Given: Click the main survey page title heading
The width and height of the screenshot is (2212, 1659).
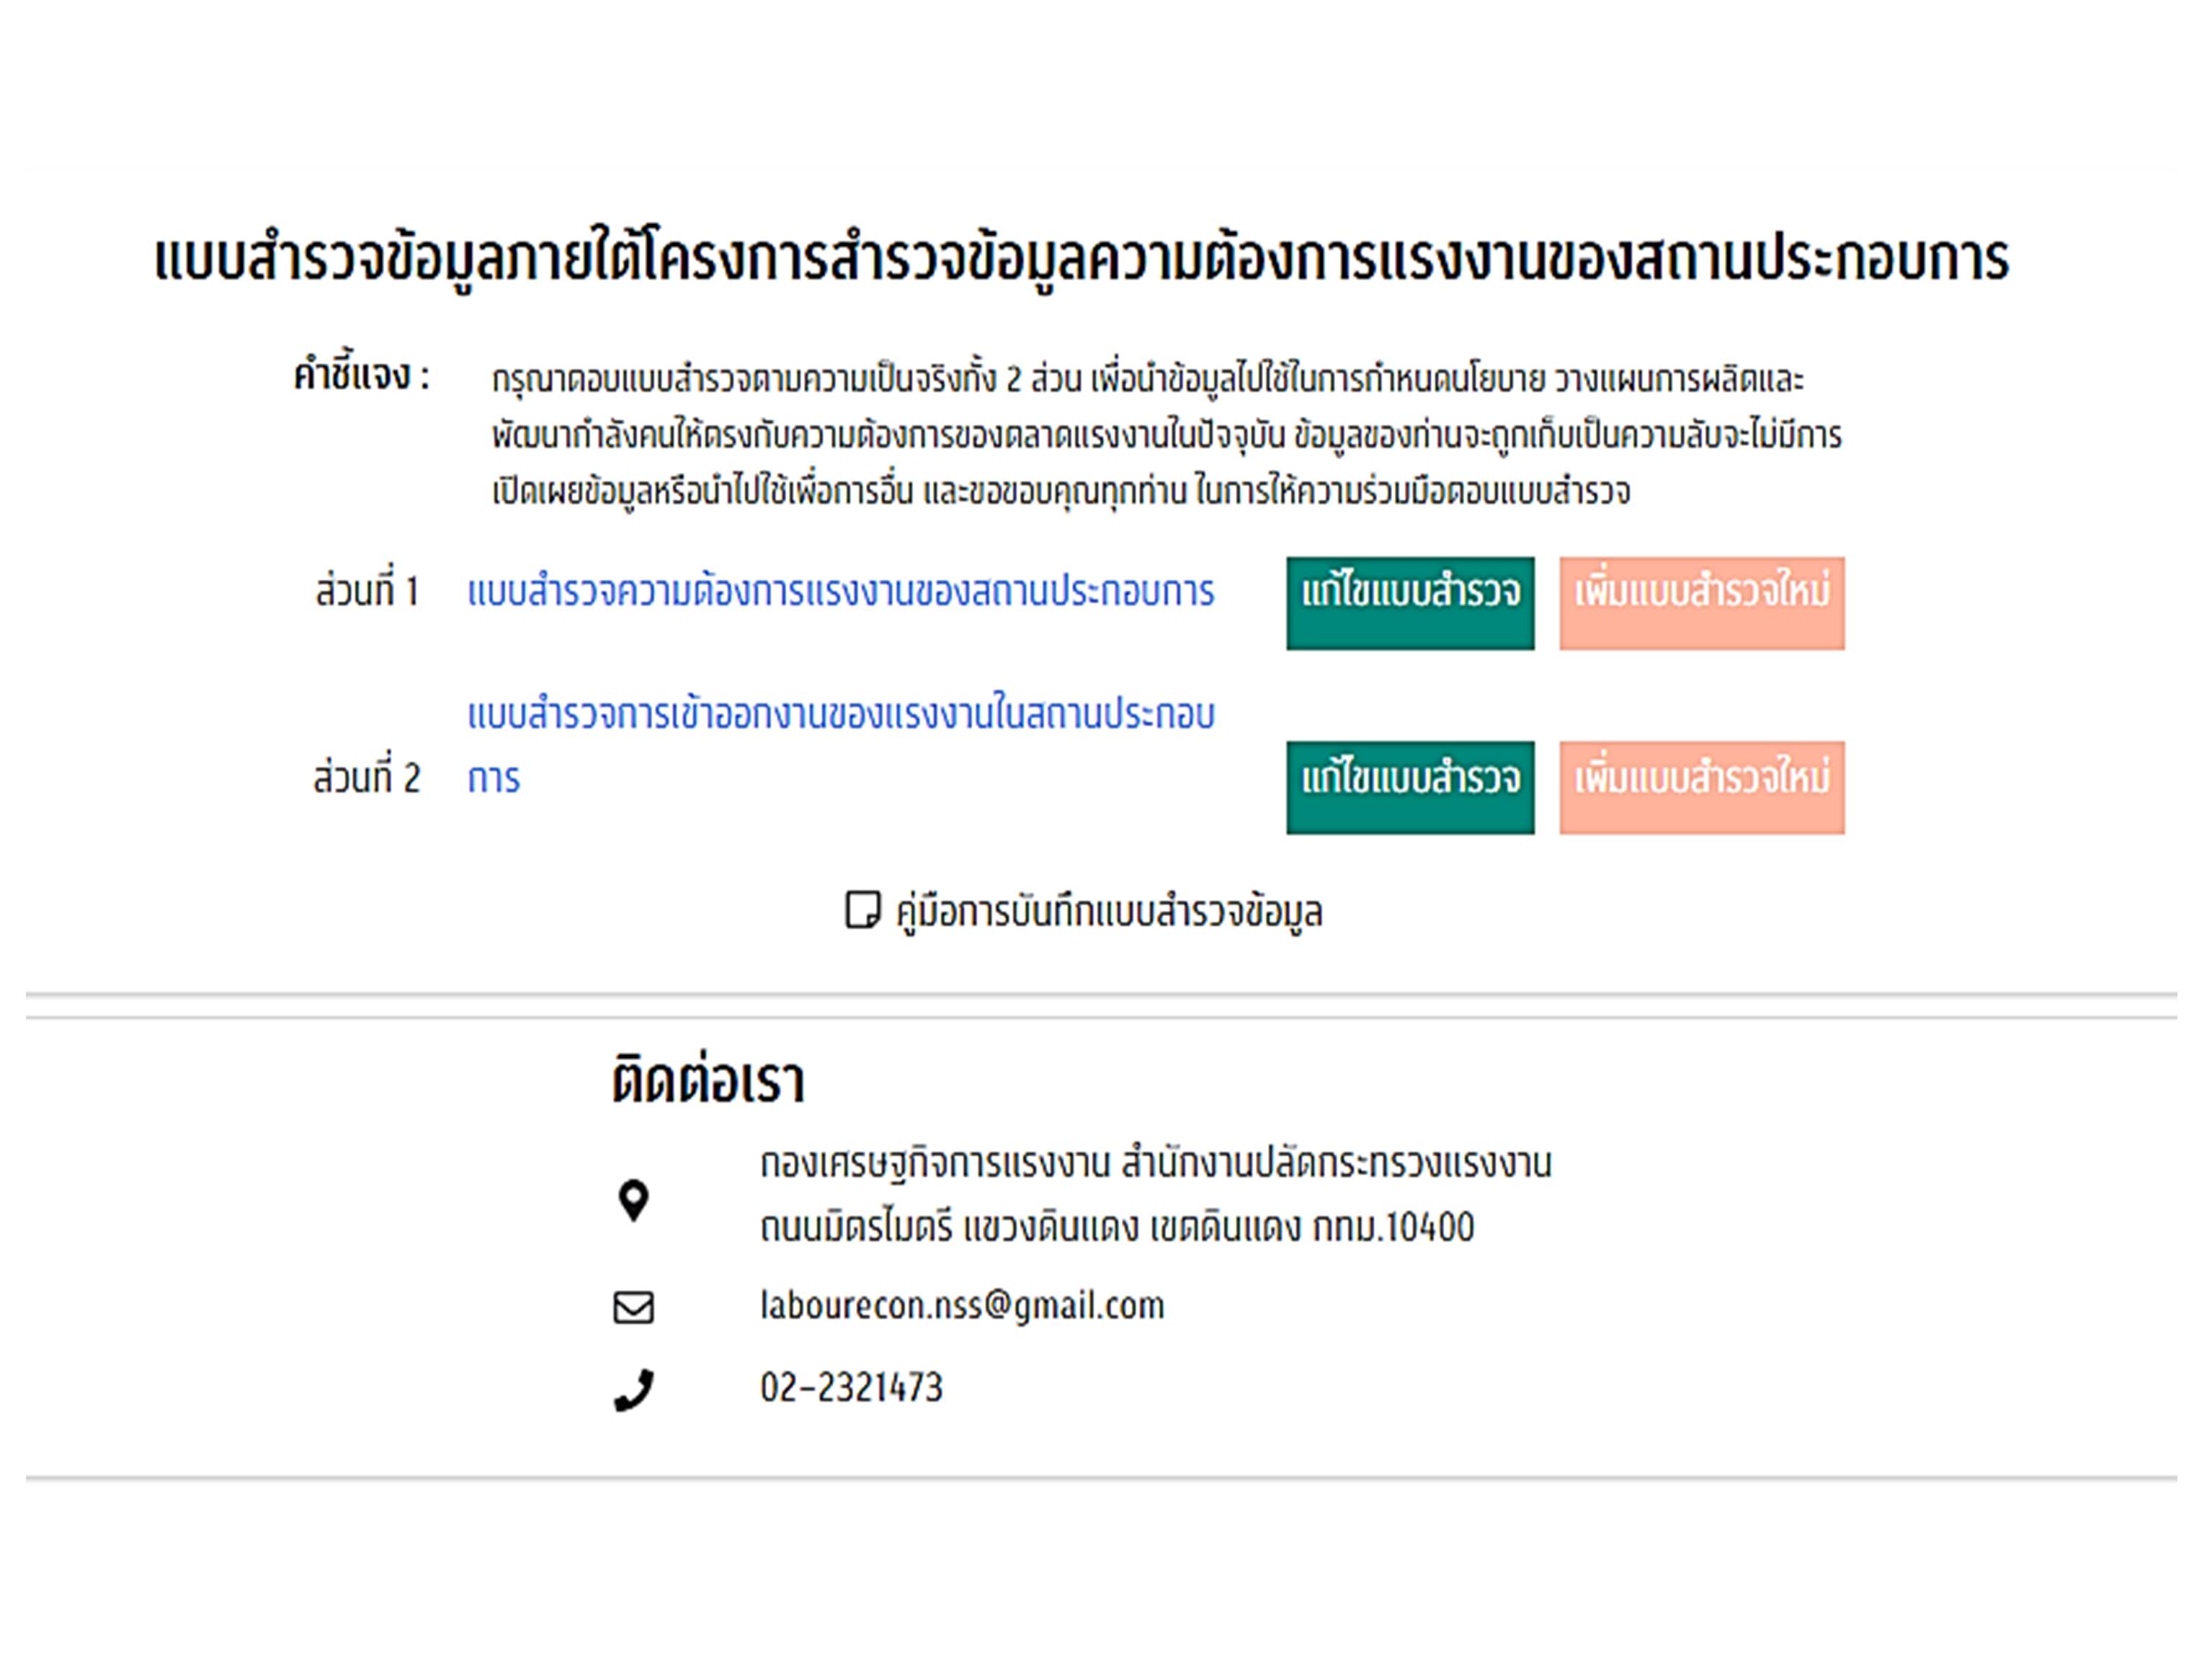Looking at the screenshot, I should 1081,260.
